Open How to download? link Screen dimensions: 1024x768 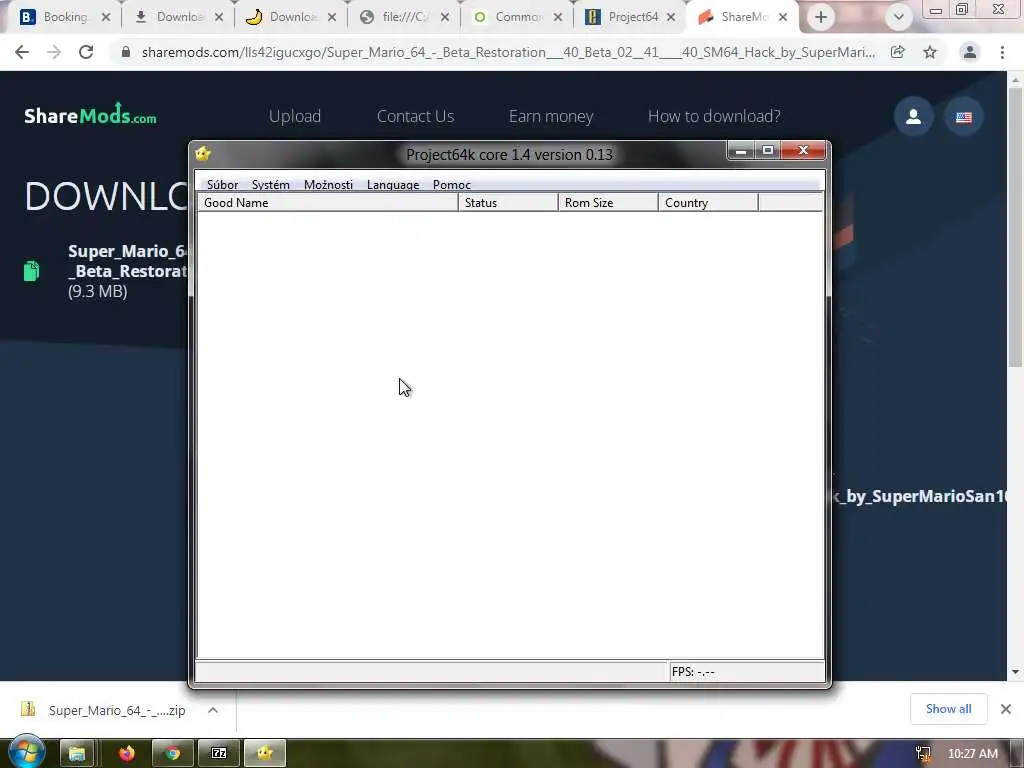click(714, 116)
